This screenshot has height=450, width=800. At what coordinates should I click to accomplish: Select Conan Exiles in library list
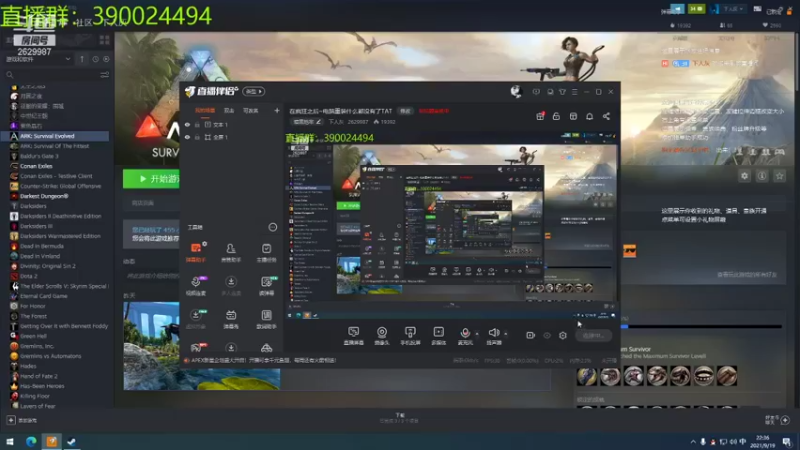36,166
